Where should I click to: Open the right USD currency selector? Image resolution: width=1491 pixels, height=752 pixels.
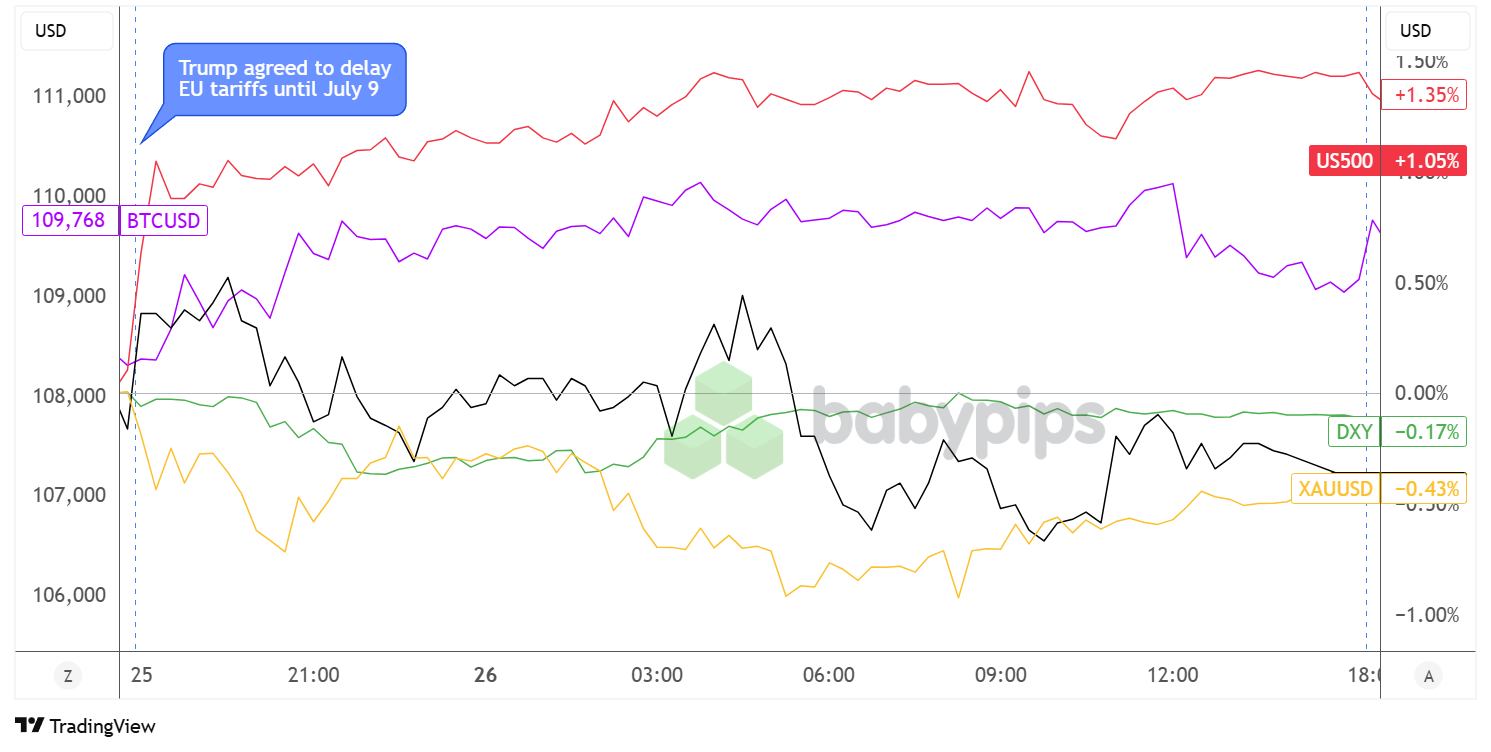[x=1427, y=31]
